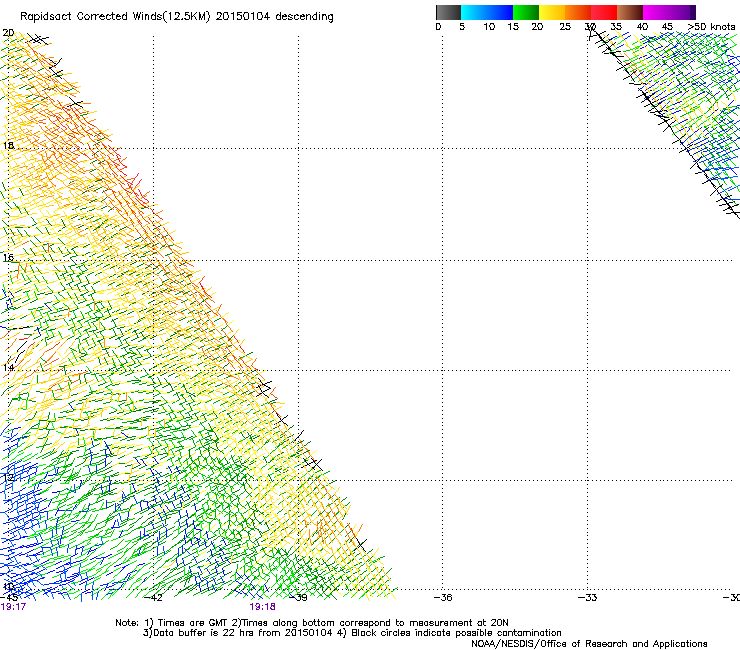The image size is (740, 650).
Task: Click the '10' legend scale number
Action: 489,27
